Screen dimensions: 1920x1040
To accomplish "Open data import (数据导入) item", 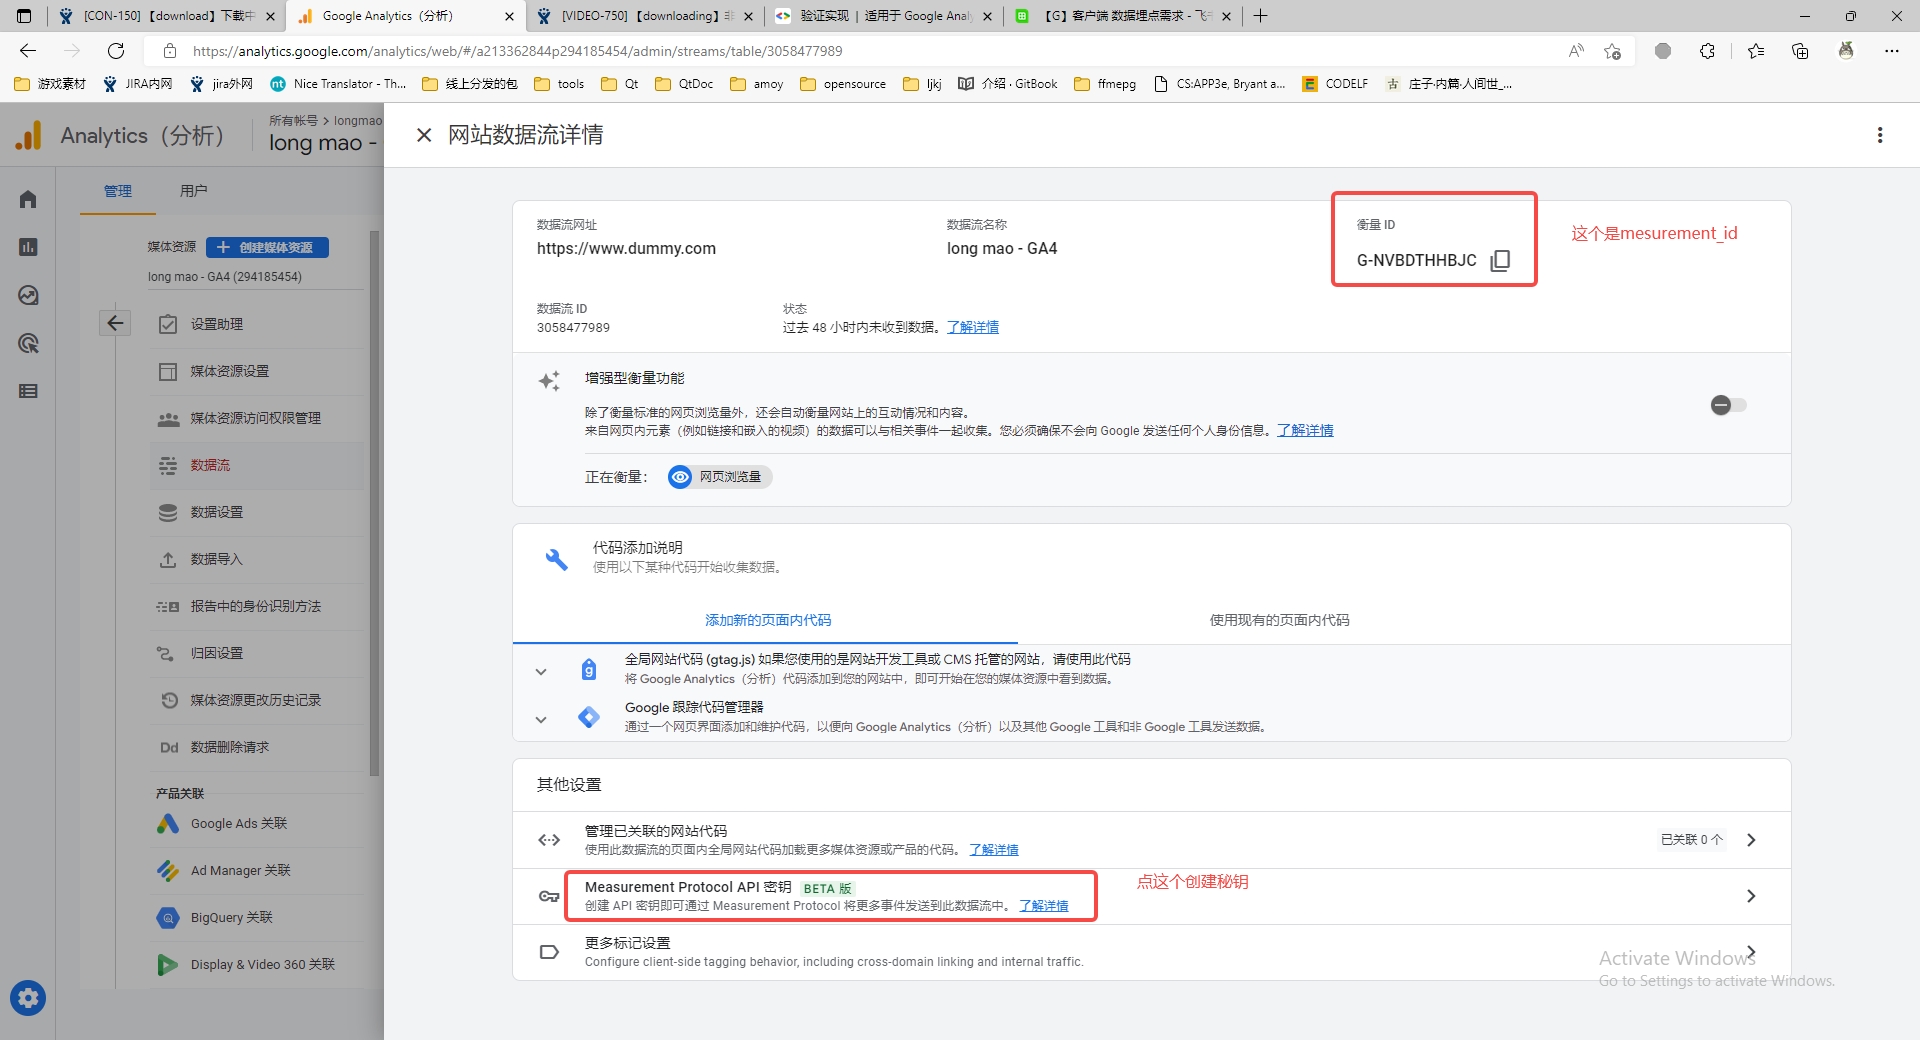I will 257,559.
